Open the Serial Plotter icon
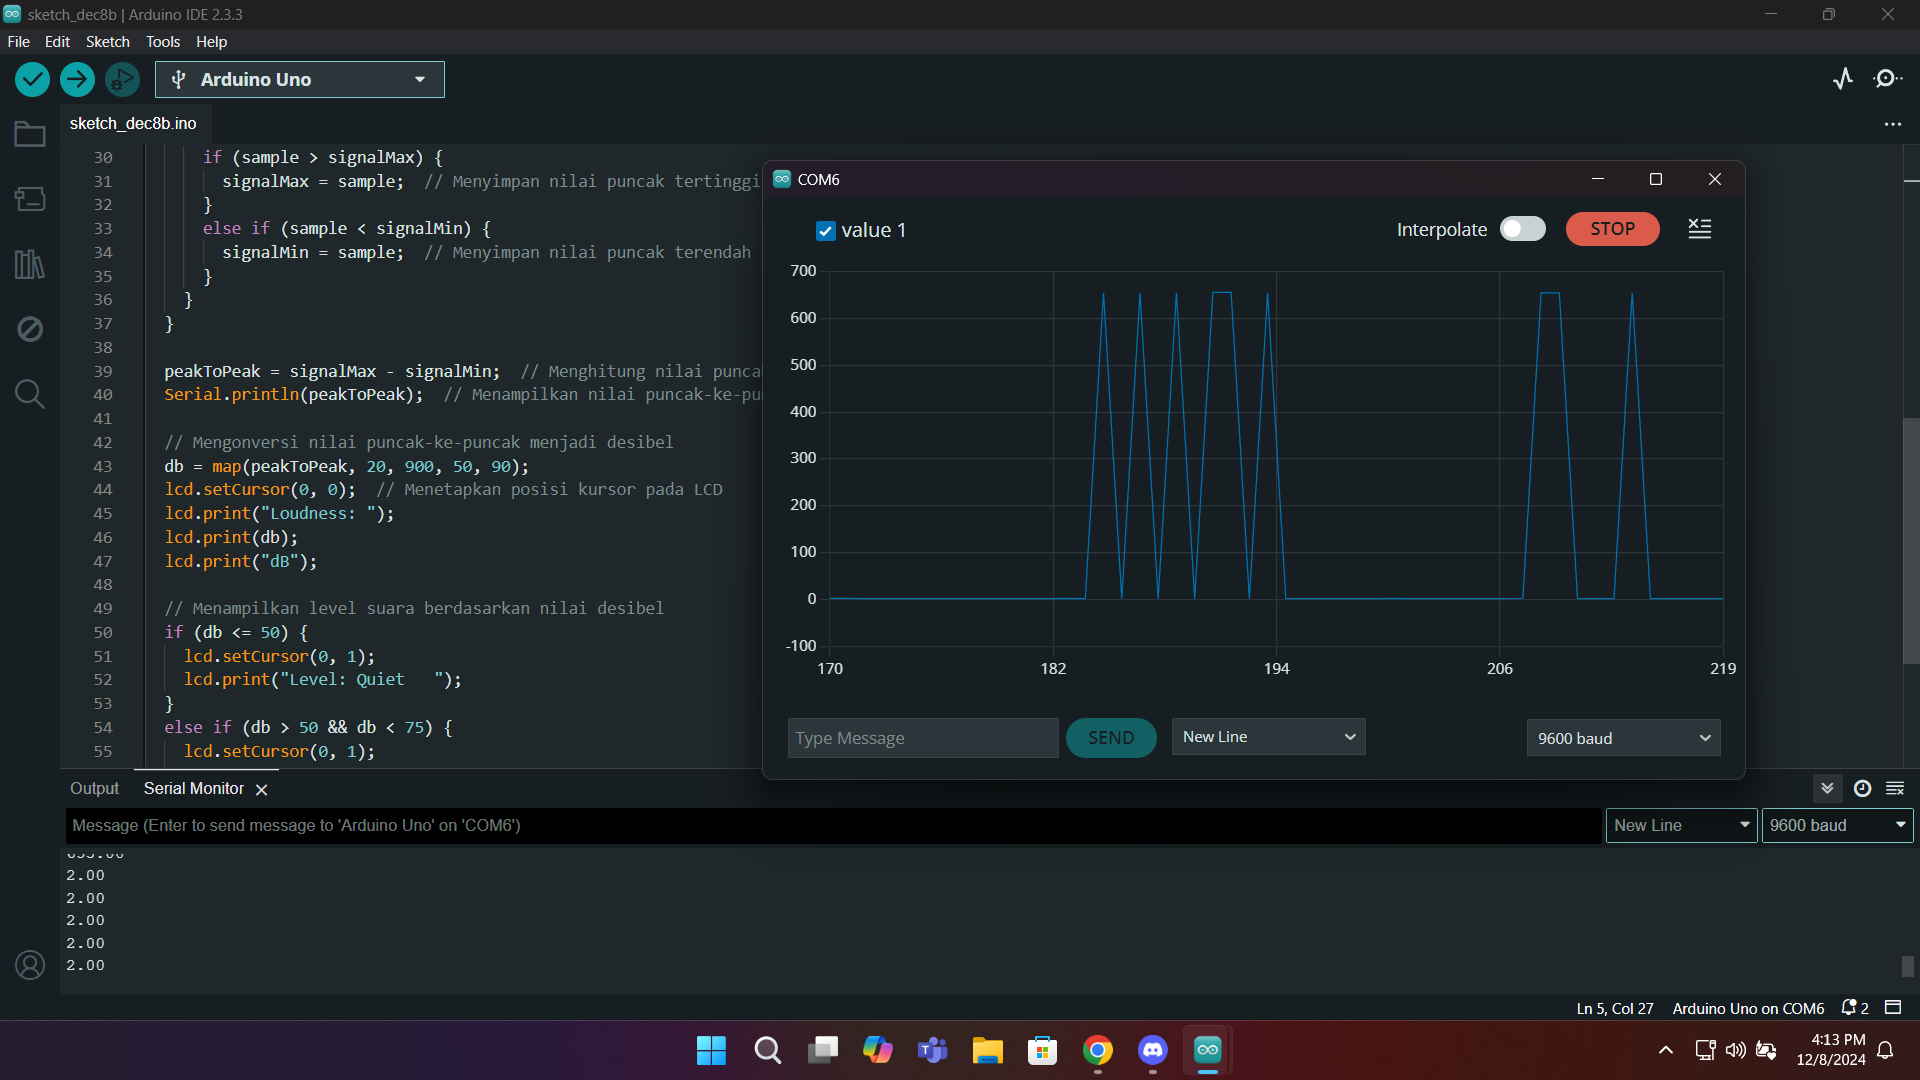The width and height of the screenshot is (1920, 1080). (1843, 79)
